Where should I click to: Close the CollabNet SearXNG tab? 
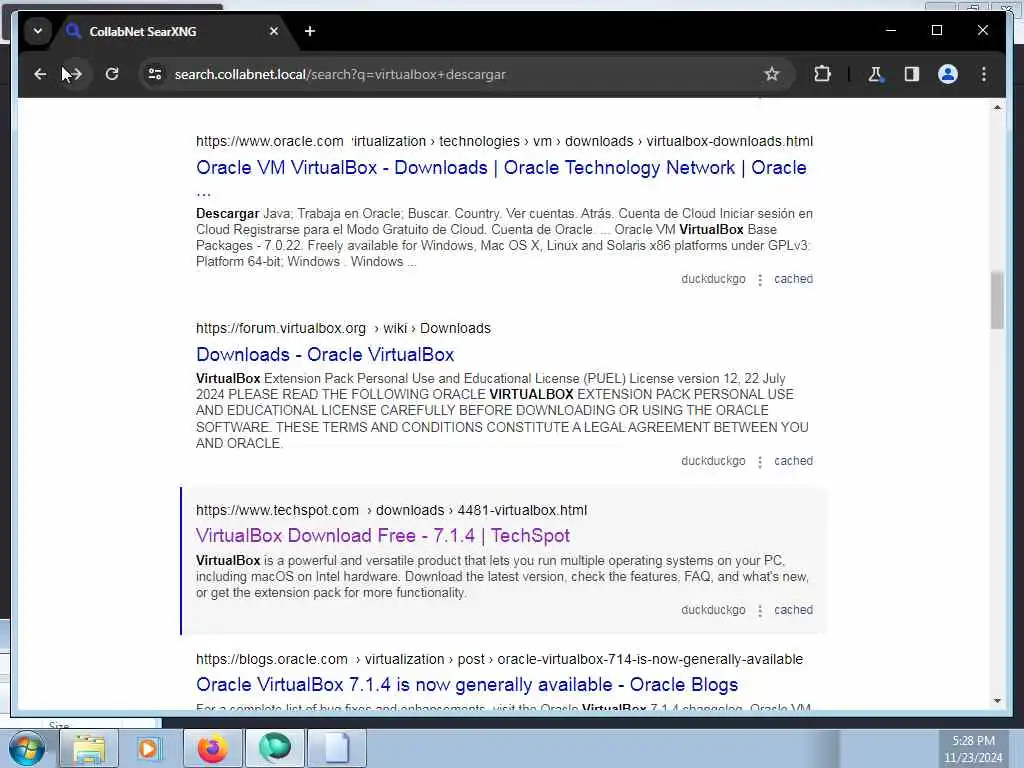click(x=274, y=31)
